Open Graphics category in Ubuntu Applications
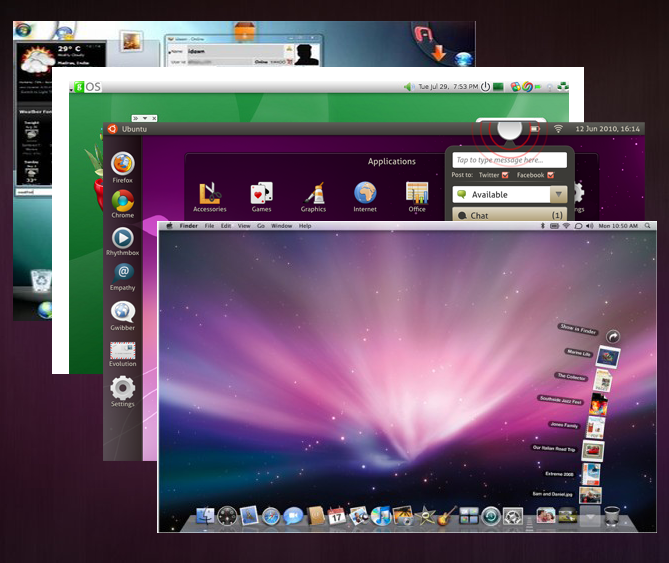 [x=313, y=197]
